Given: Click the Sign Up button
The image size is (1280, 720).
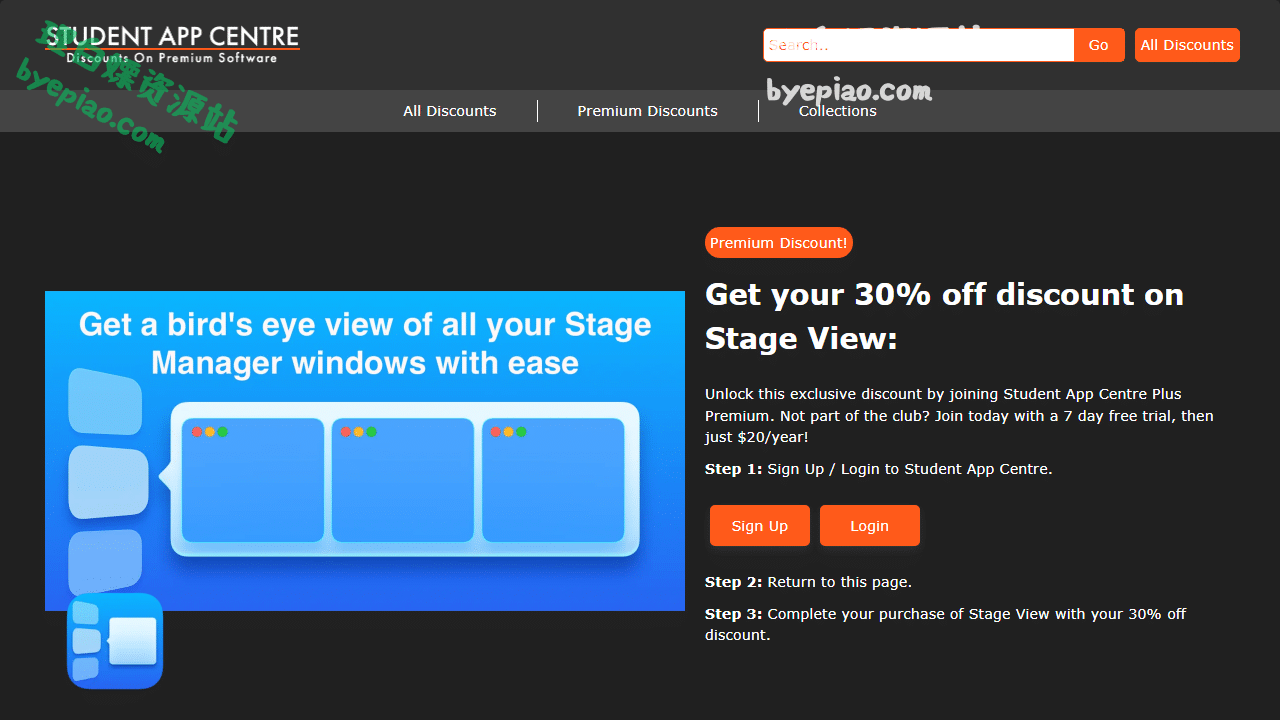Looking at the screenshot, I should [760, 526].
